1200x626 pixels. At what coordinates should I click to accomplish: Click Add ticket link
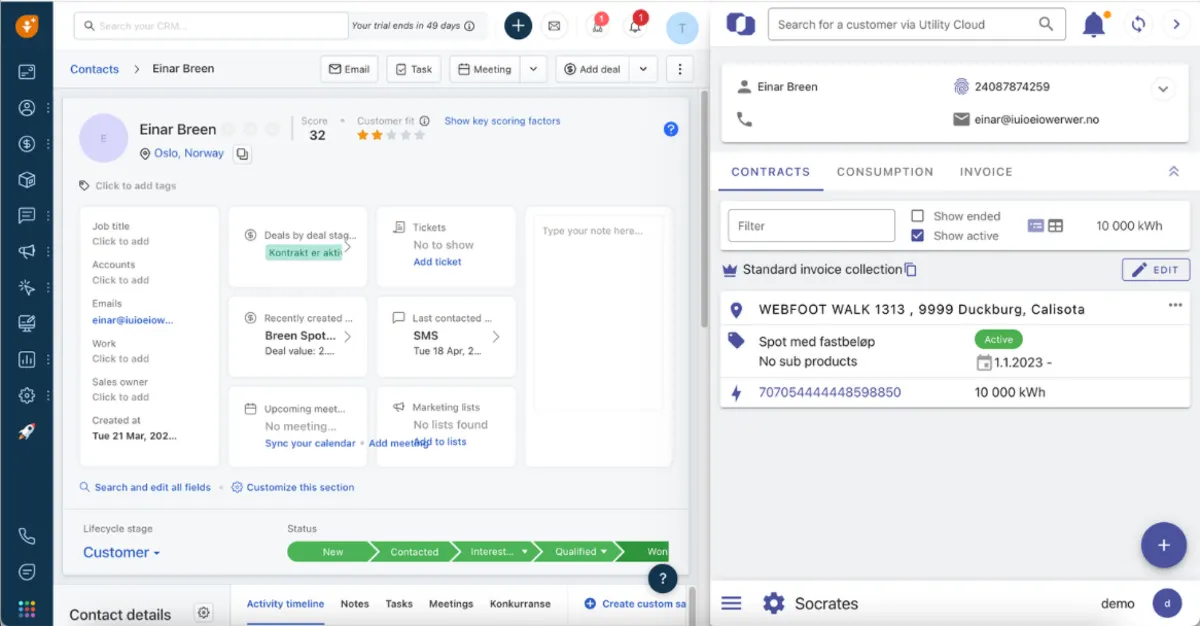pyautogui.click(x=438, y=262)
